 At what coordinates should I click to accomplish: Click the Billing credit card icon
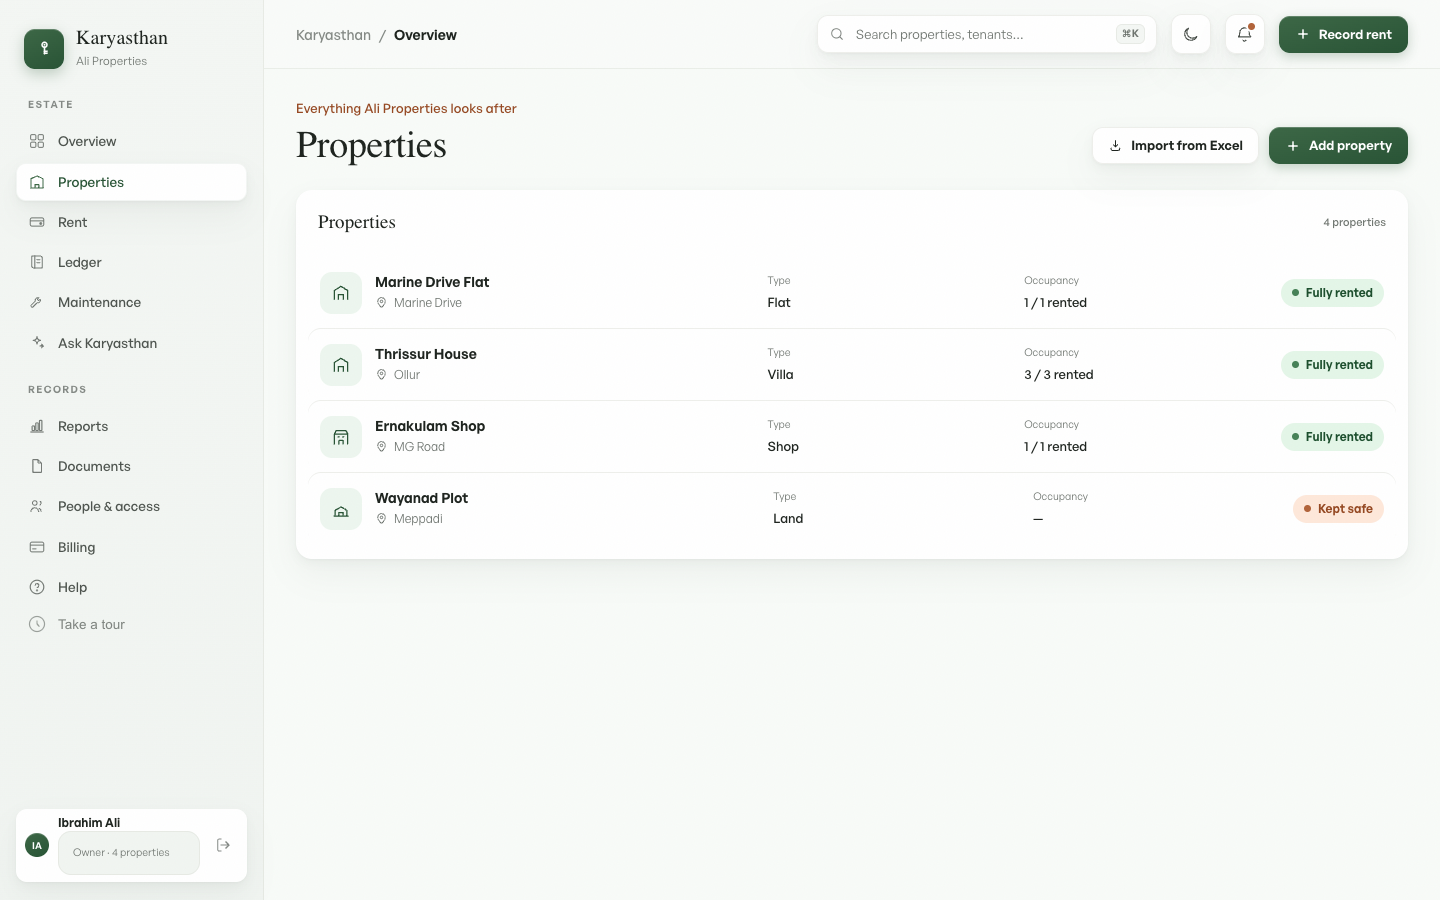click(x=37, y=547)
